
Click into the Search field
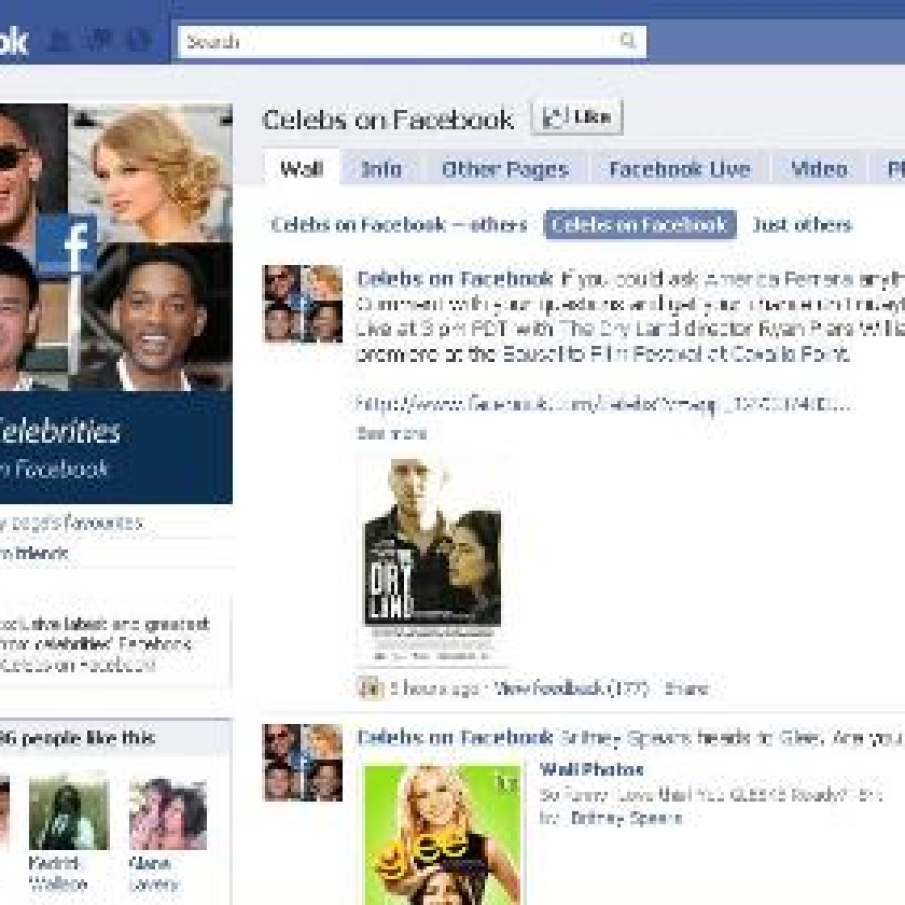click(x=412, y=42)
